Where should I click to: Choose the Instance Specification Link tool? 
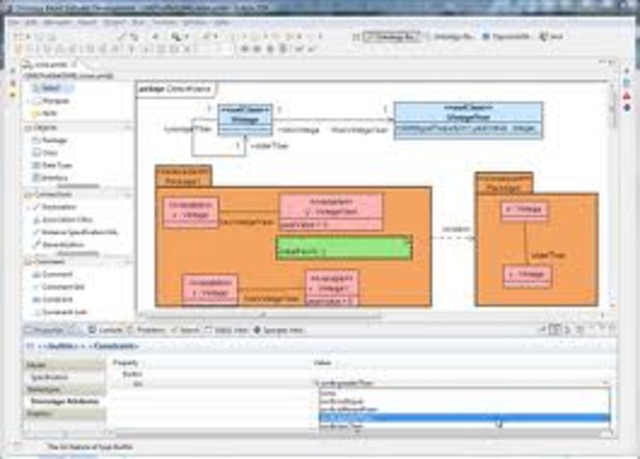(x=75, y=233)
